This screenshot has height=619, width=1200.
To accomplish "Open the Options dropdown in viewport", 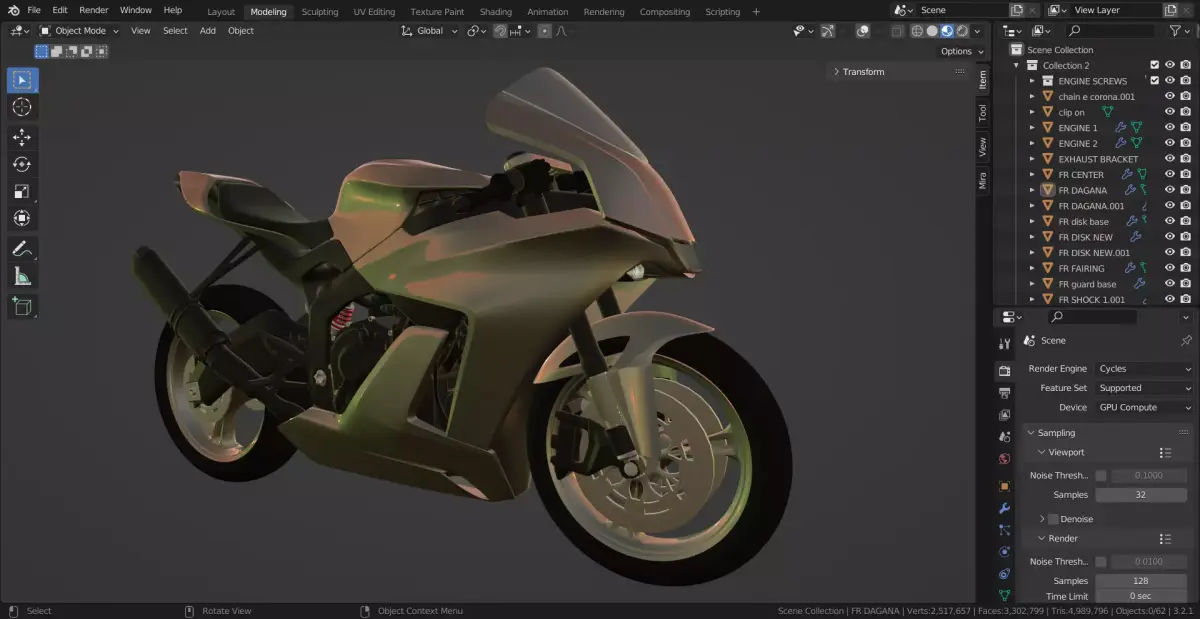I will (x=961, y=51).
